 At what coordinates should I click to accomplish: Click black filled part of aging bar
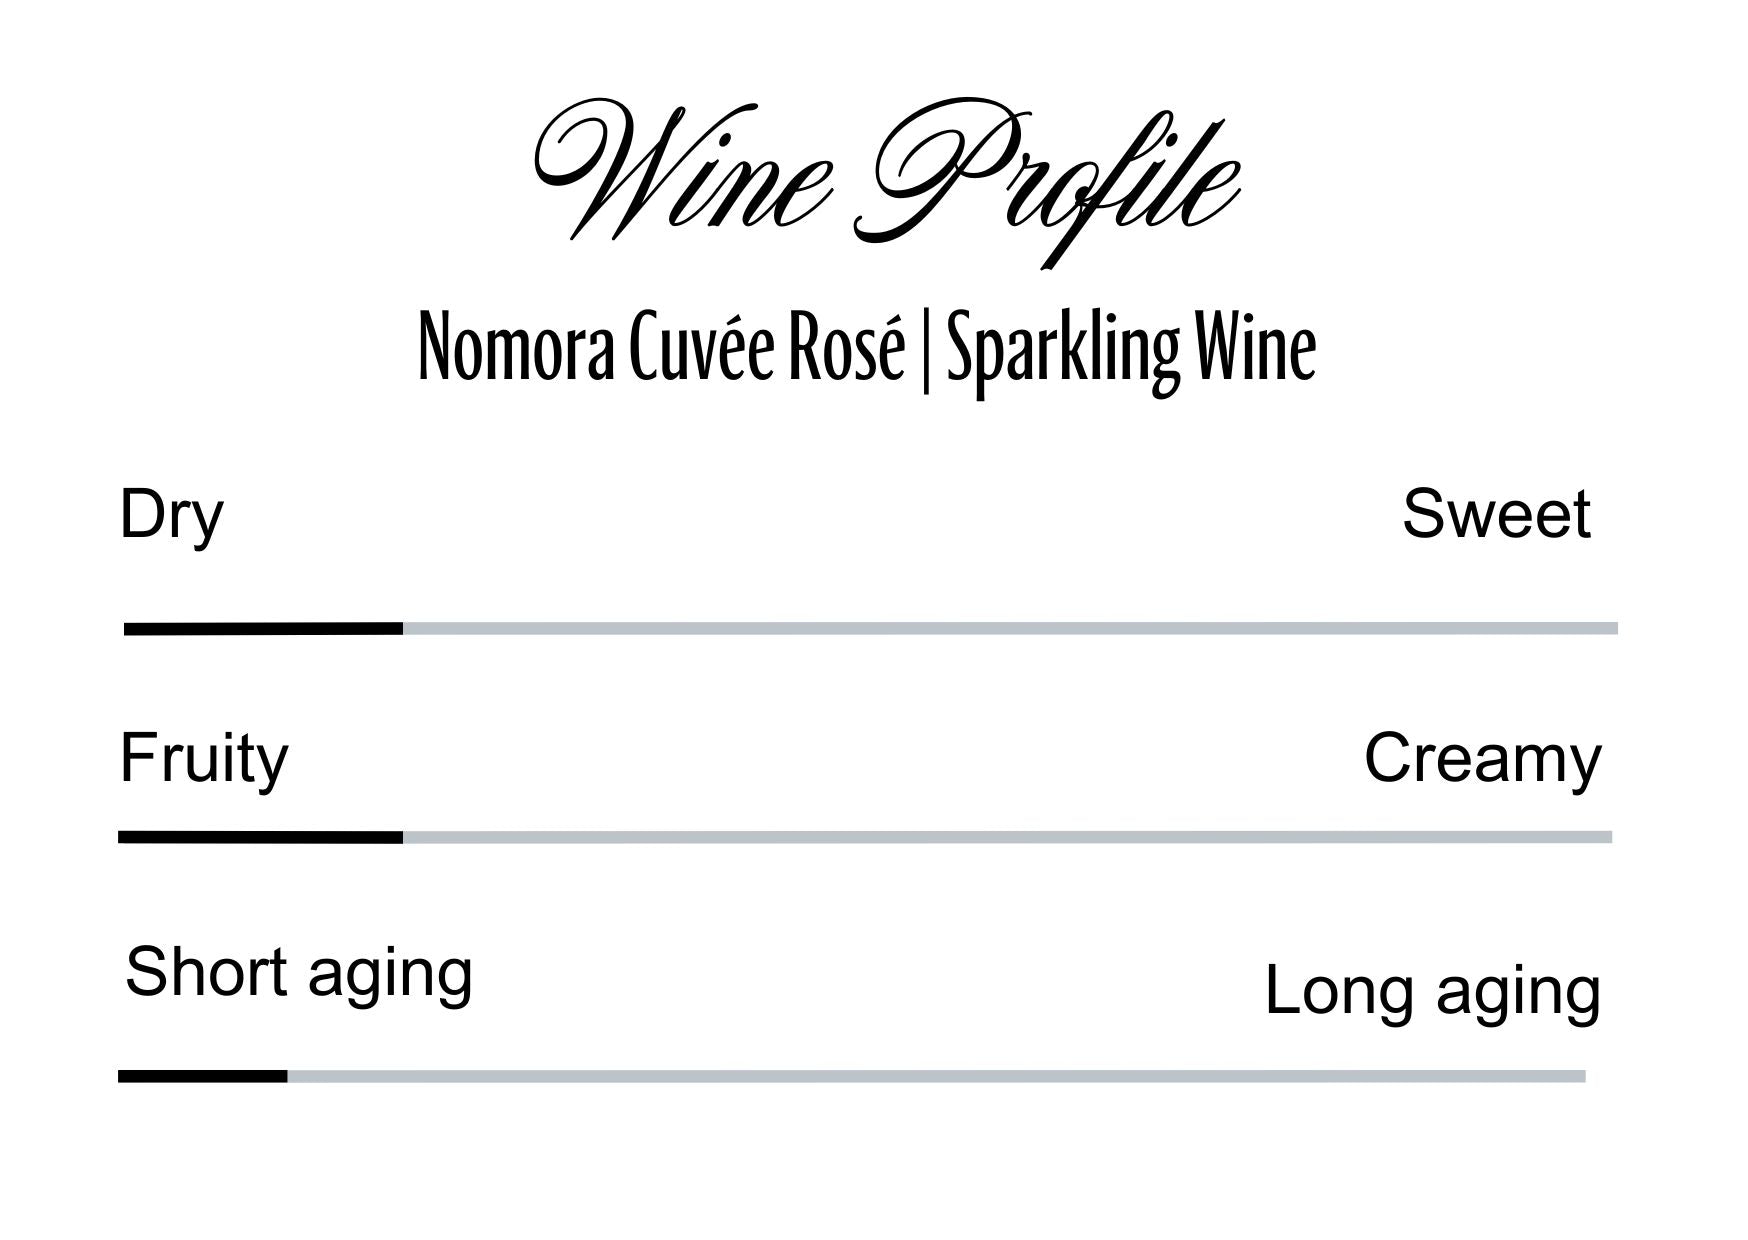[x=202, y=1076]
